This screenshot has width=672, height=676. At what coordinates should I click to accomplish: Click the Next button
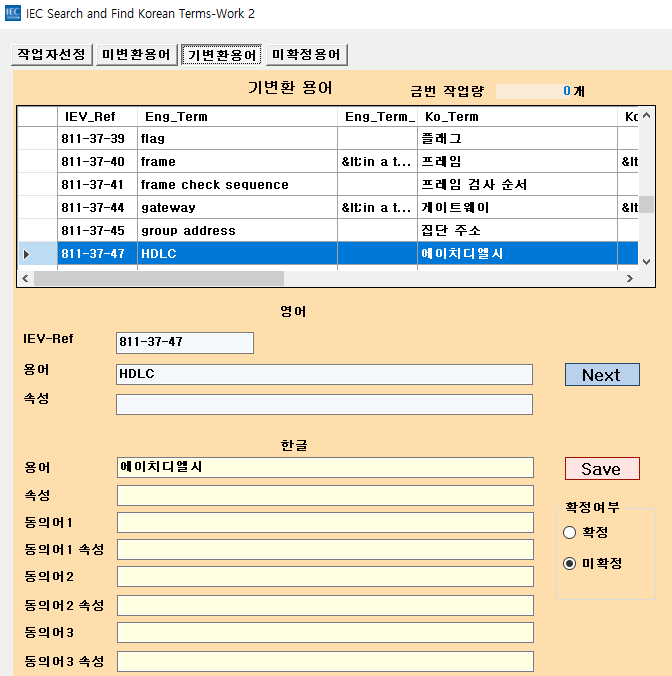602,375
